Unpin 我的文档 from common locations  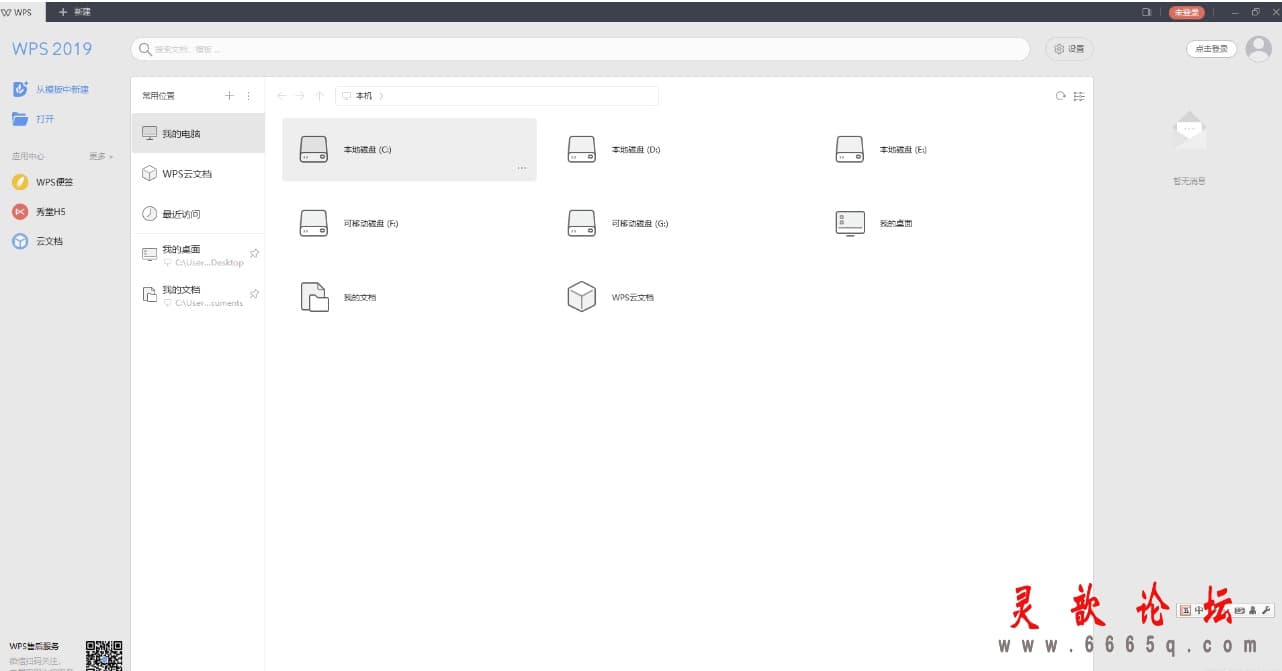click(x=254, y=294)
